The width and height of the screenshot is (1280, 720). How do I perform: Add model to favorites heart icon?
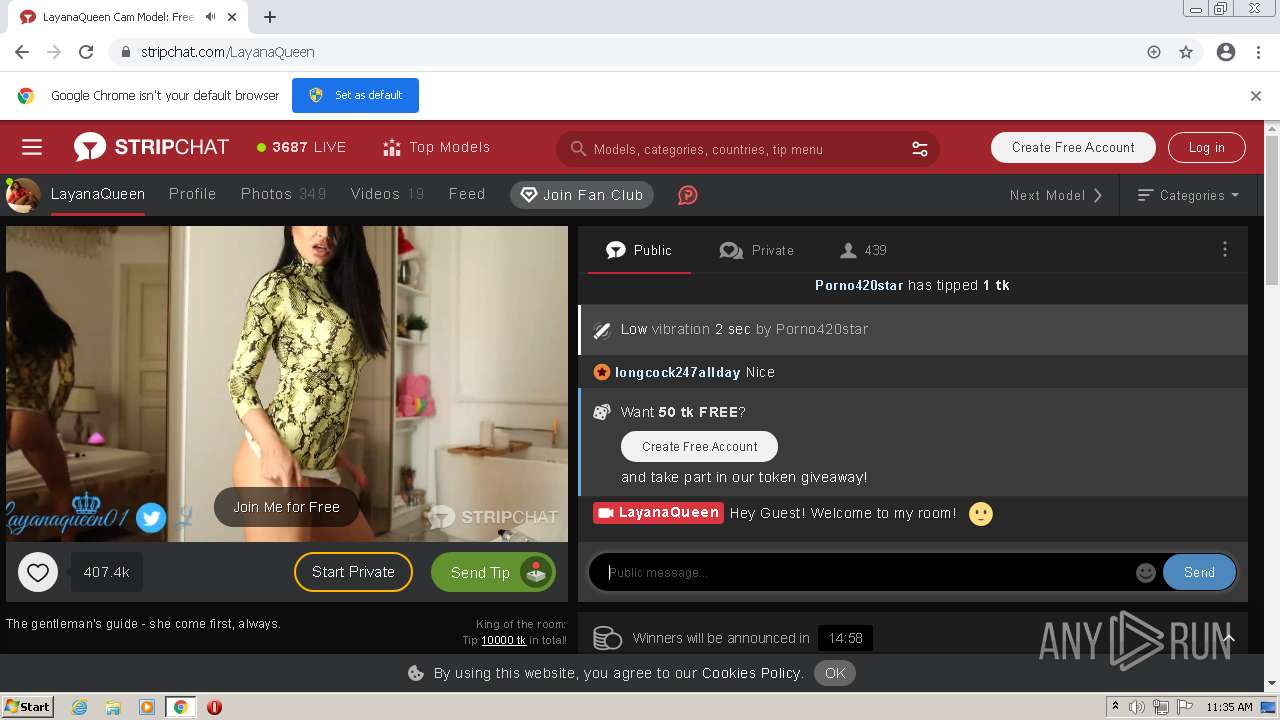click(x=38, y=572)
